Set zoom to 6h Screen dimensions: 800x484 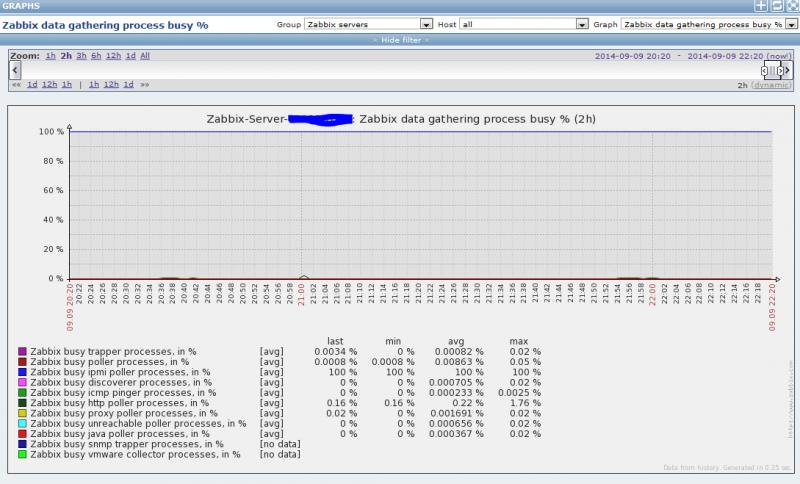coord(96,56)
